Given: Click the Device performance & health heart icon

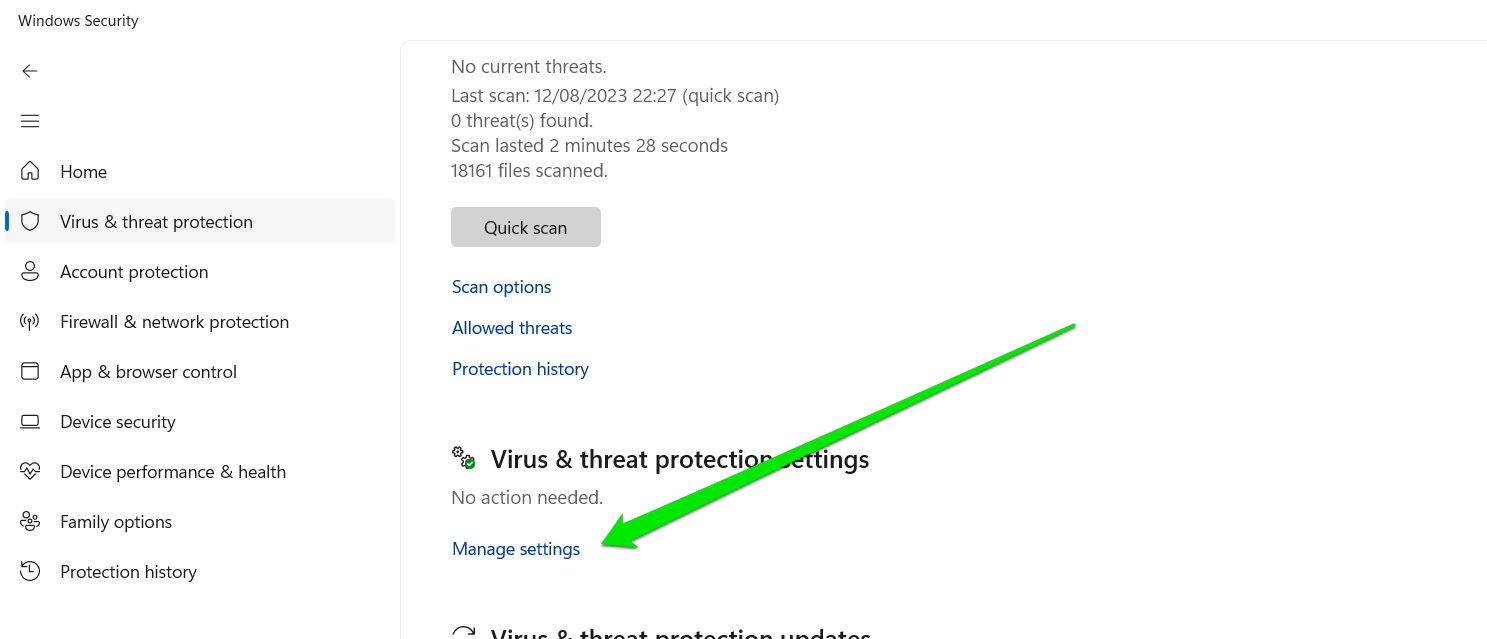Looking at the screenshot, I should [30, 471].
